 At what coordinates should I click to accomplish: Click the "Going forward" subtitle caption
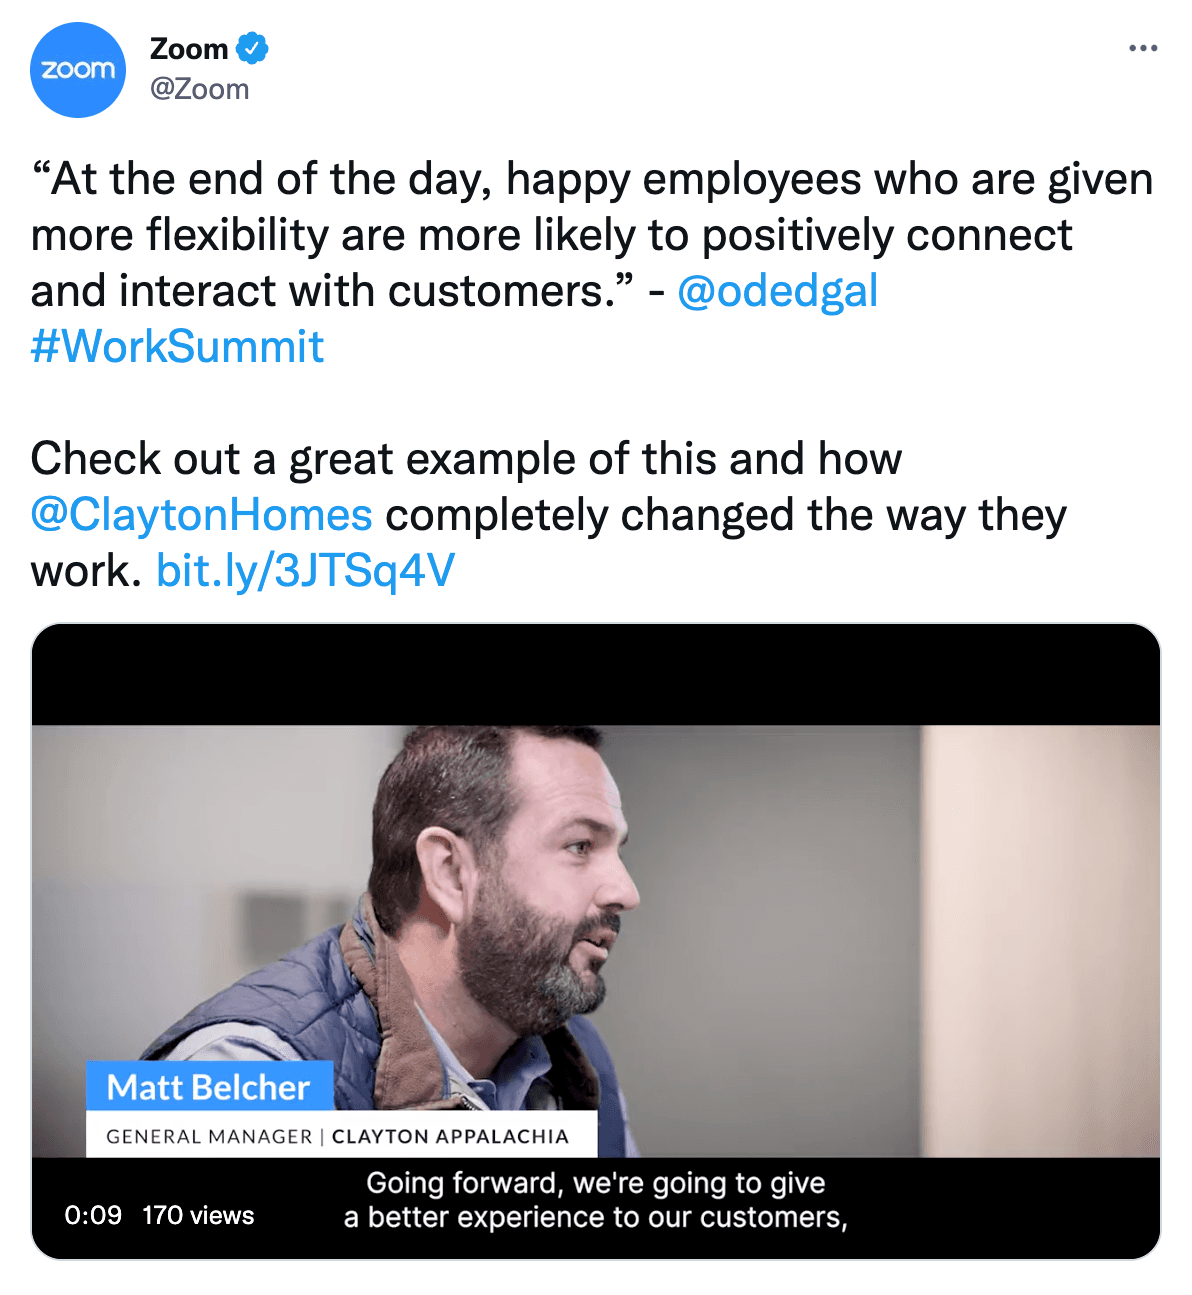point(596,1200)
